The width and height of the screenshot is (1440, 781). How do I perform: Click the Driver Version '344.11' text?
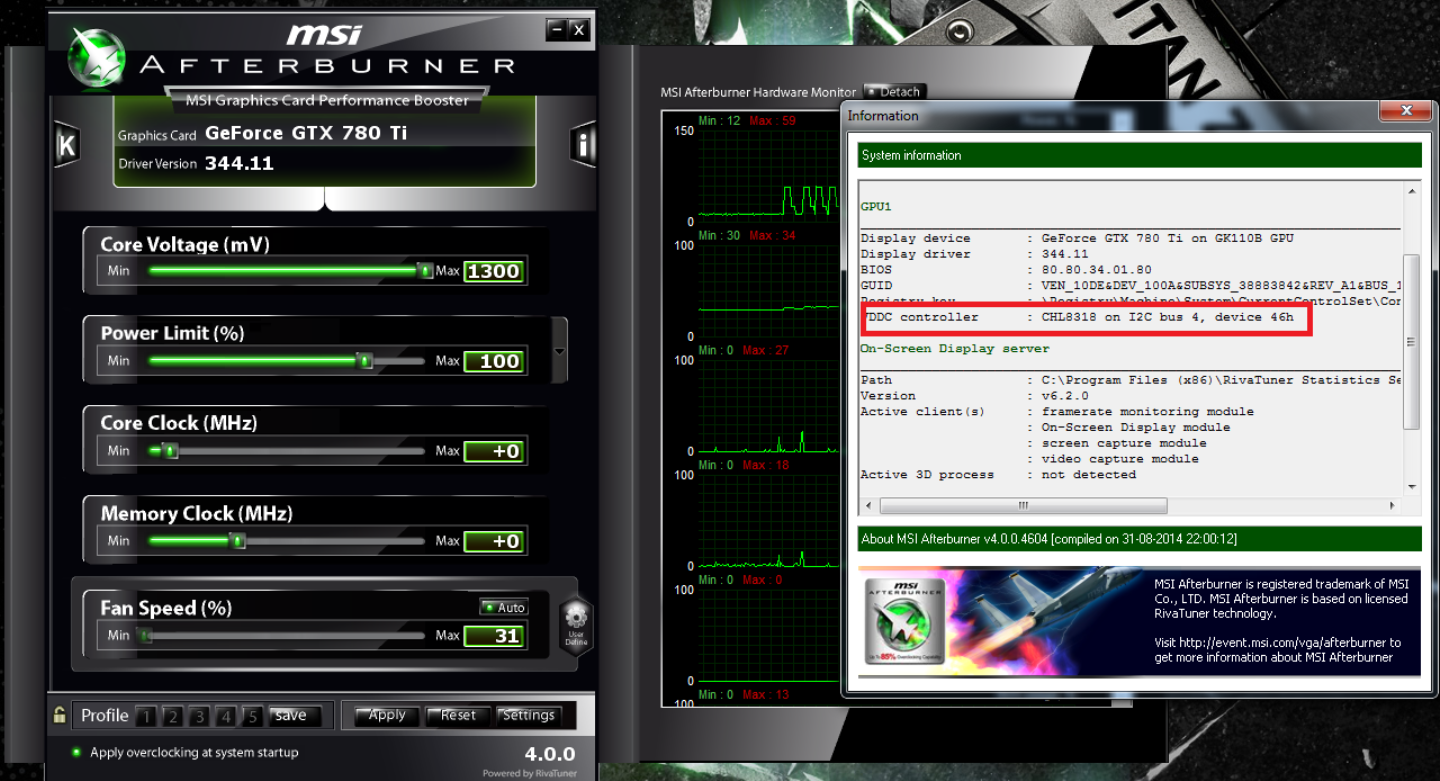point(239,163)
